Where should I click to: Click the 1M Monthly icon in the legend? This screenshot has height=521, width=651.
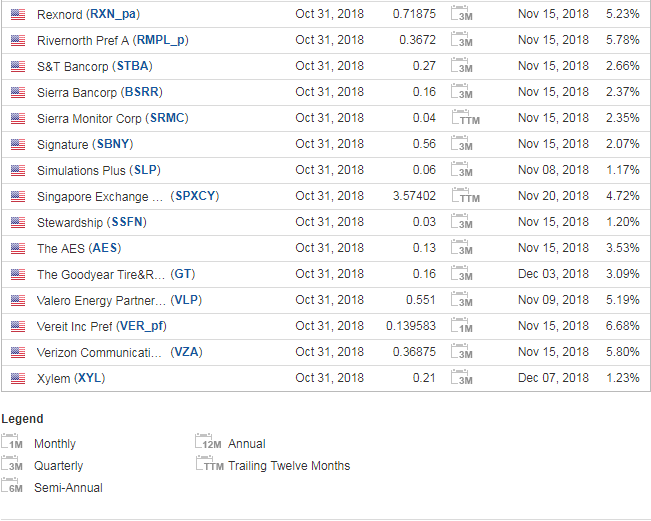coord(12,442)
